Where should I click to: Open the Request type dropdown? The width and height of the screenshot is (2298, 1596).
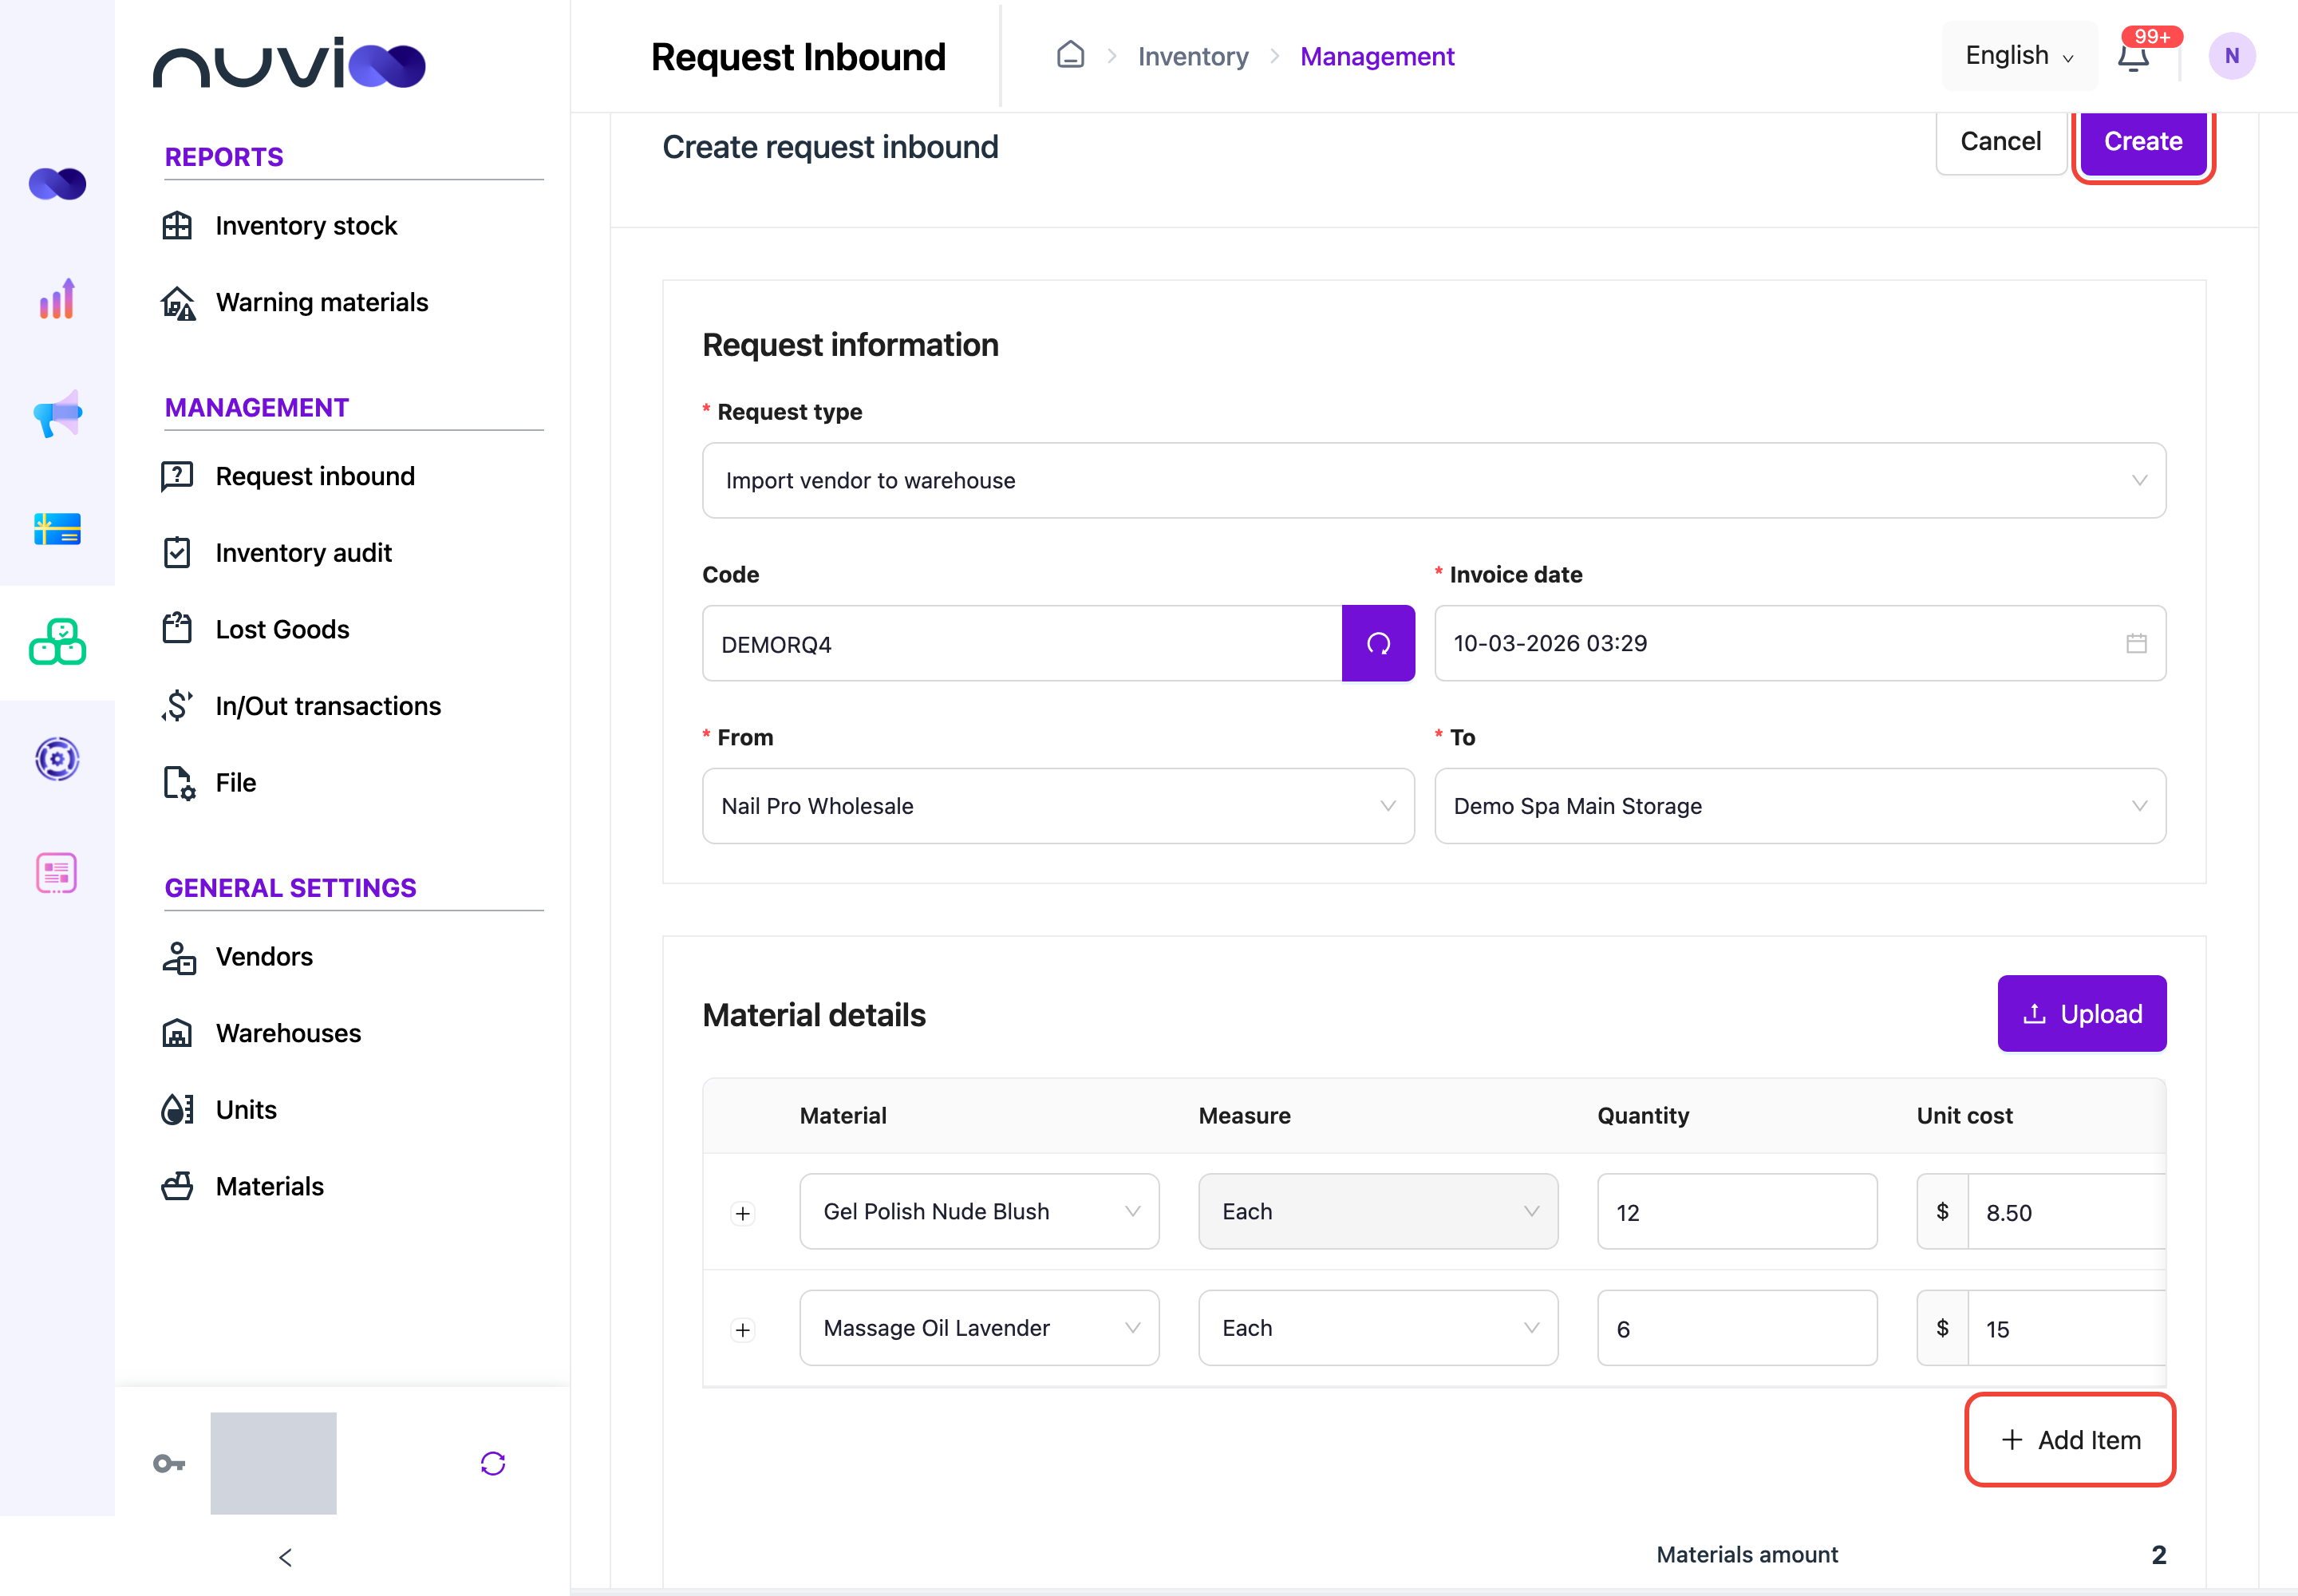(1434, 480)
